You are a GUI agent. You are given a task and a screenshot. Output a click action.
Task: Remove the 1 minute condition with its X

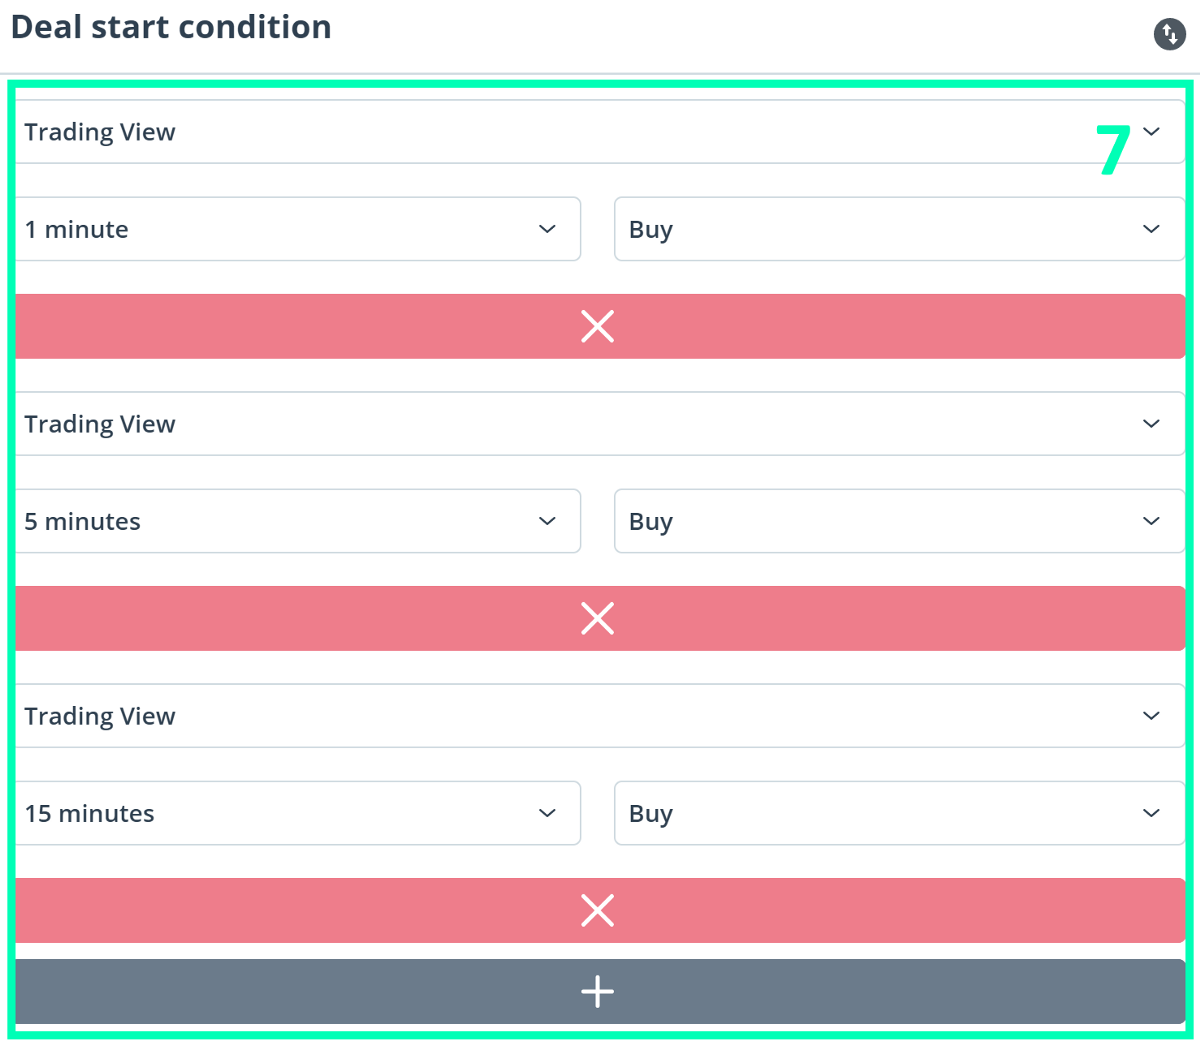(598, 326)
